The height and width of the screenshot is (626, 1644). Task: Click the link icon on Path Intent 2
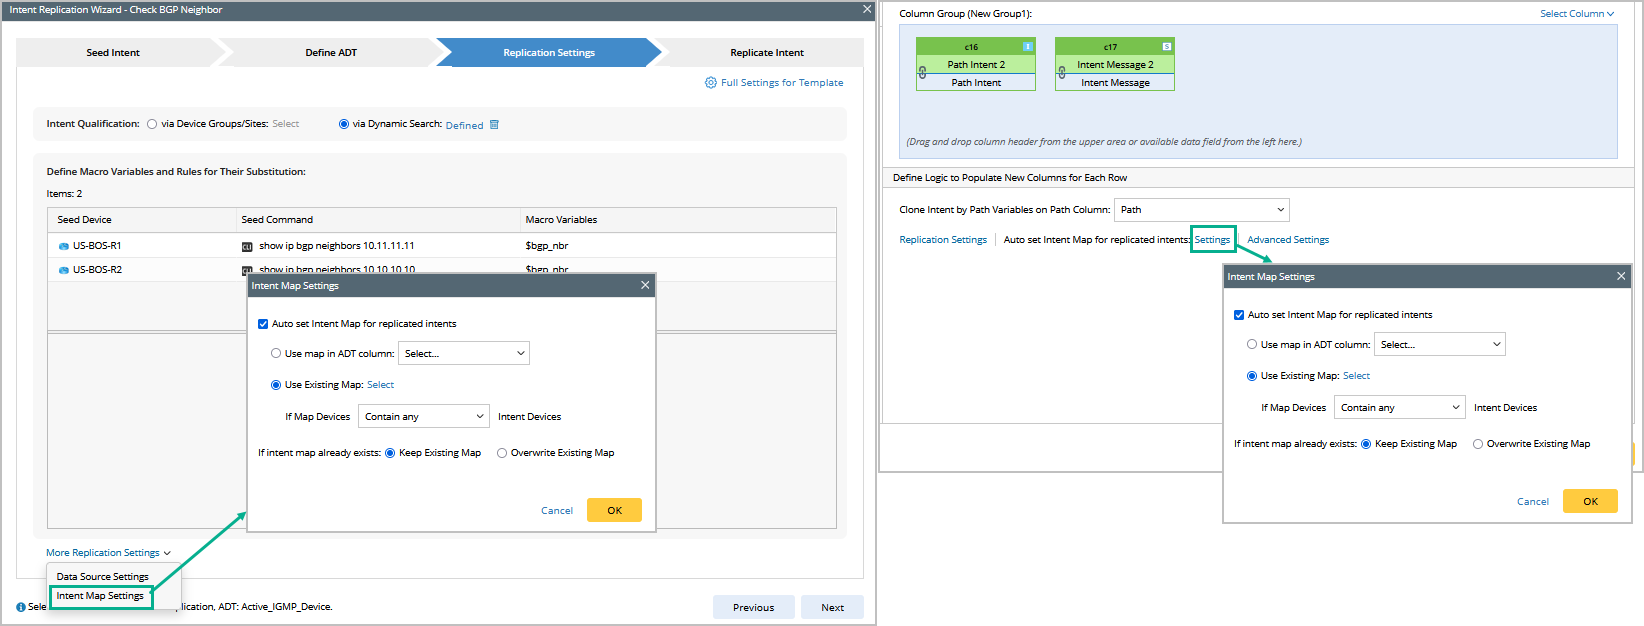[923, 72]
